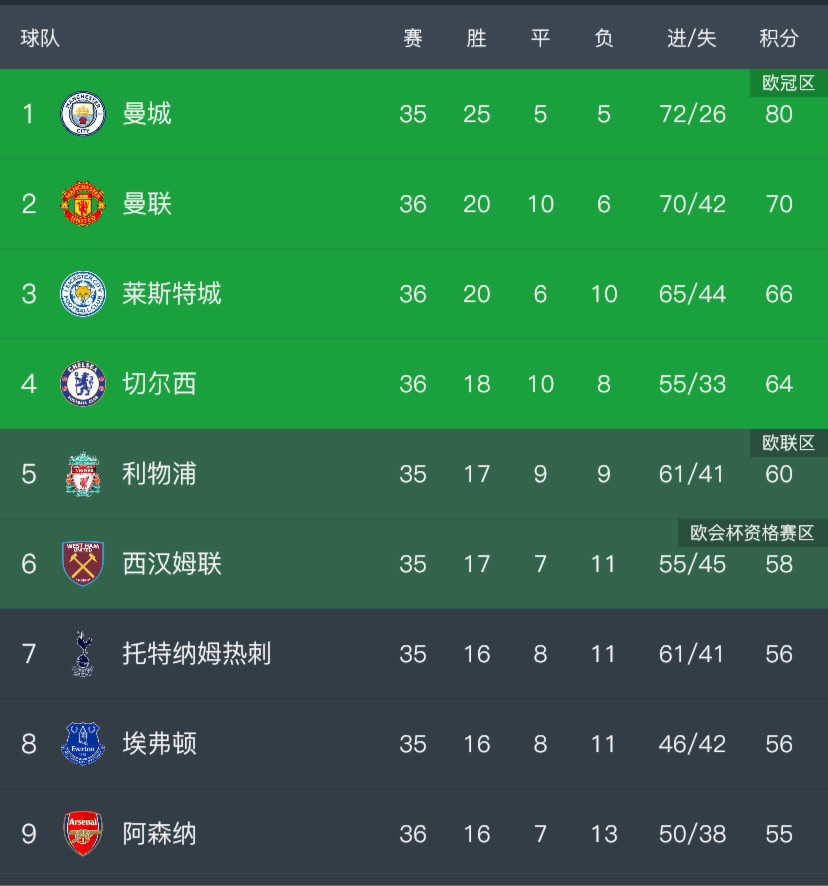
Task: Select the Tottenham cockerel logo
Action: tap(83, 654)
